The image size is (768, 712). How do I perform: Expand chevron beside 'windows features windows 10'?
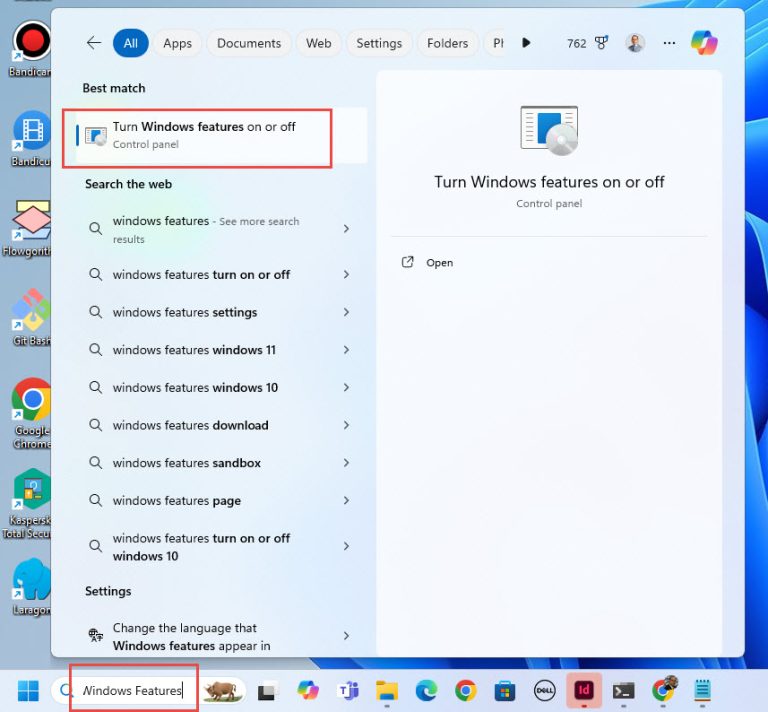[x=346, y=388]
